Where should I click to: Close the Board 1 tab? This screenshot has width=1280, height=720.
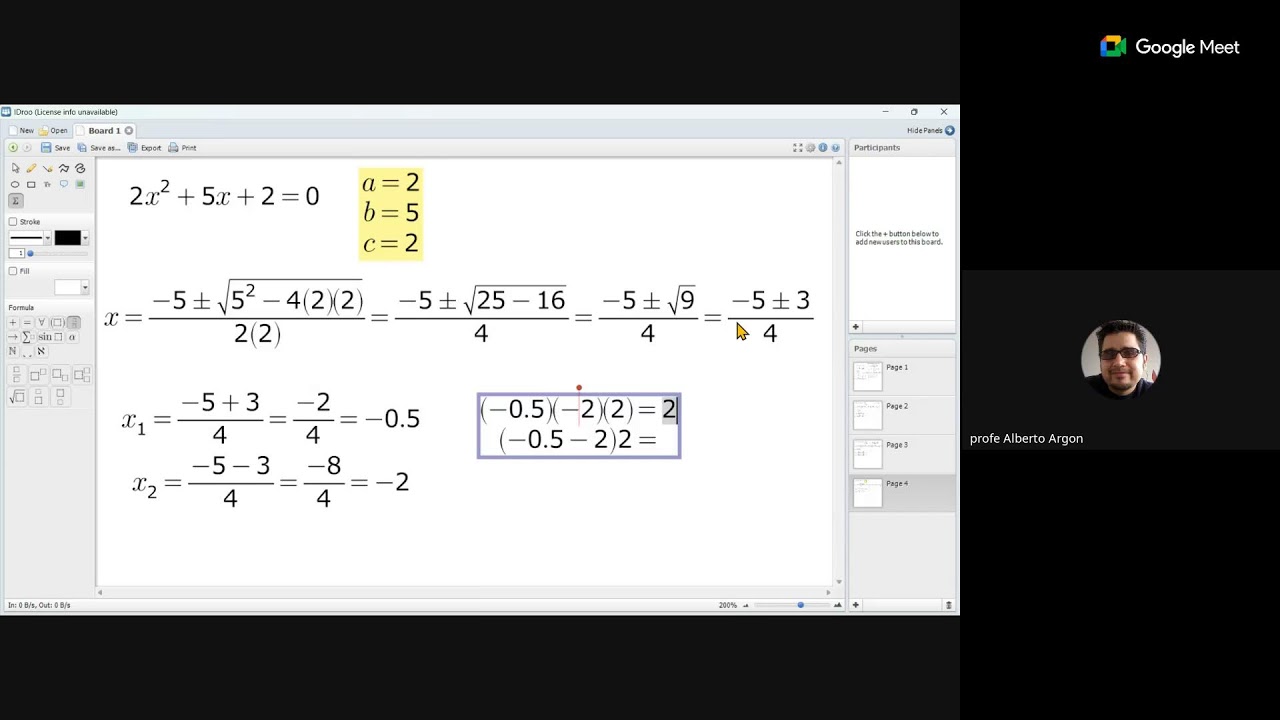[129, 131]
